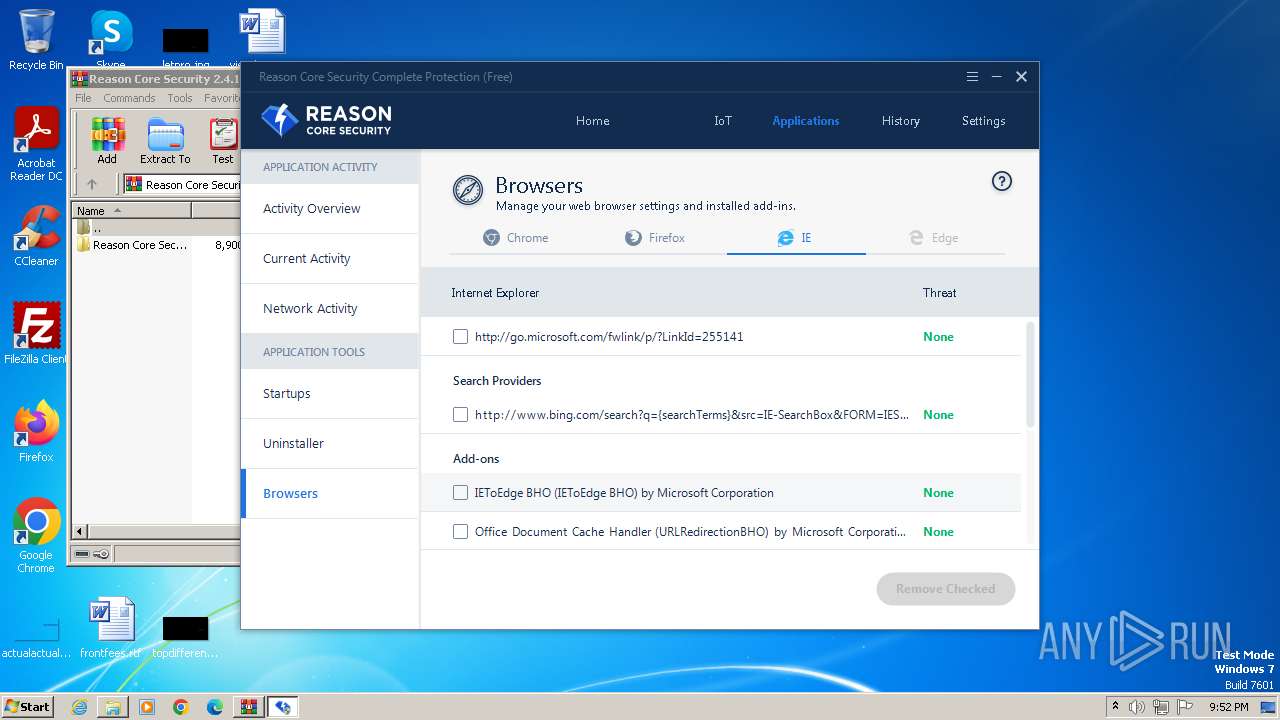Select the Chrome browser tab
The height and width of the screenshot is (720, 1280).
point(516,238)
